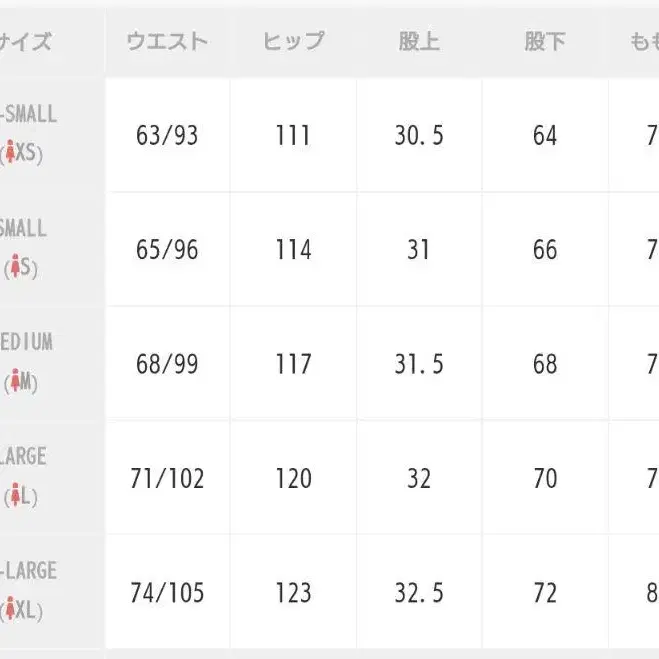Click the SMALL size row label
Viewport: 659px width, 659px height.
tap(23, 228)
